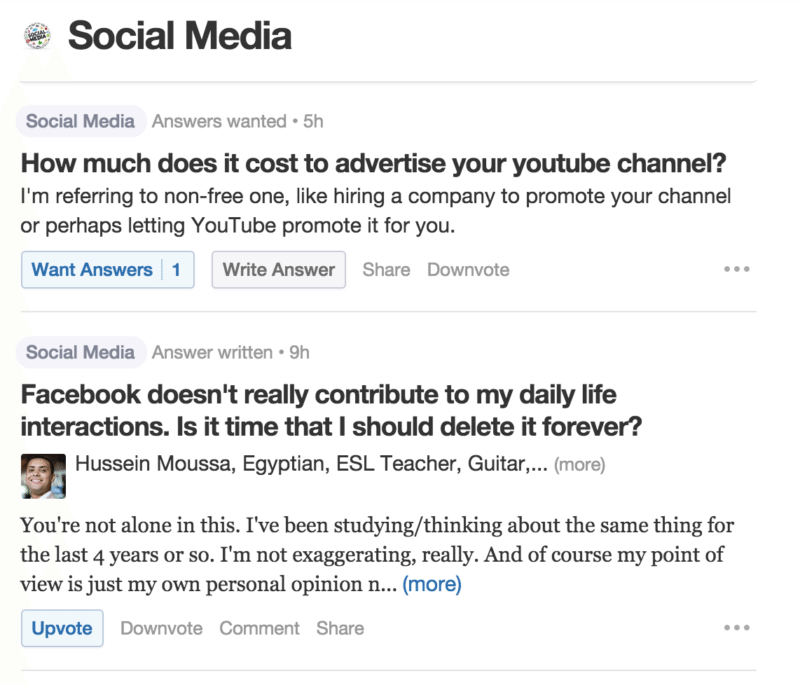Open the more options dropdown on the first post
Image resolution: width=800 pixels, height=685 pixels.
736,268
